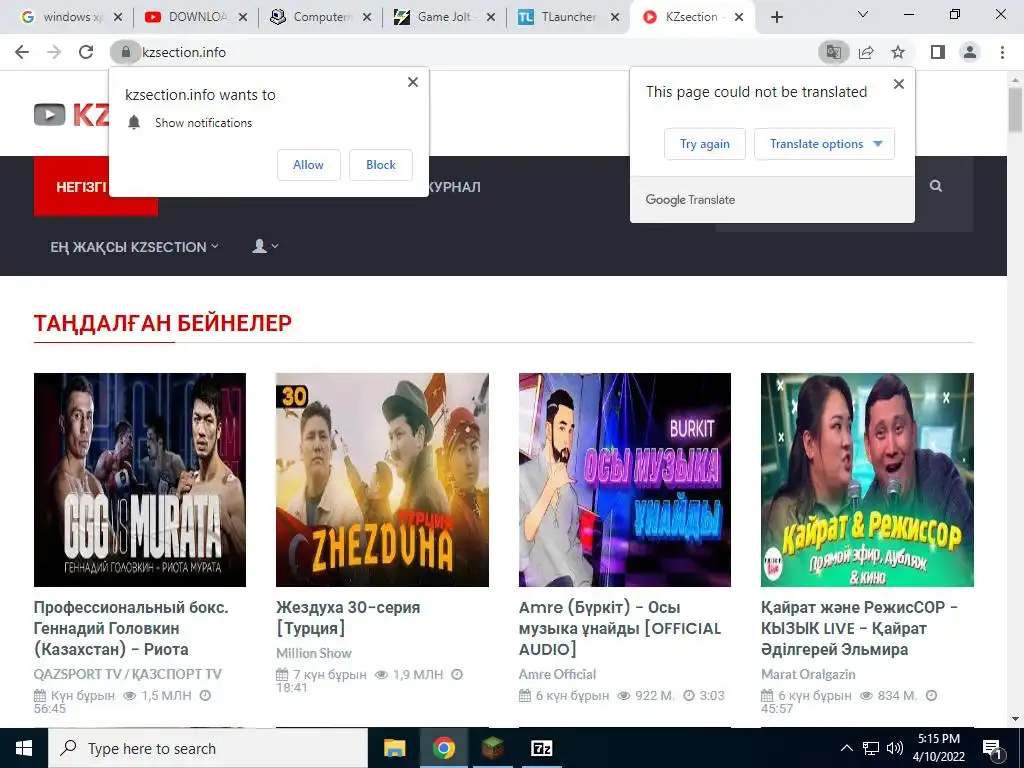Open the Windows Start menu
The image size is (1024, 768).
coord(24,748)
